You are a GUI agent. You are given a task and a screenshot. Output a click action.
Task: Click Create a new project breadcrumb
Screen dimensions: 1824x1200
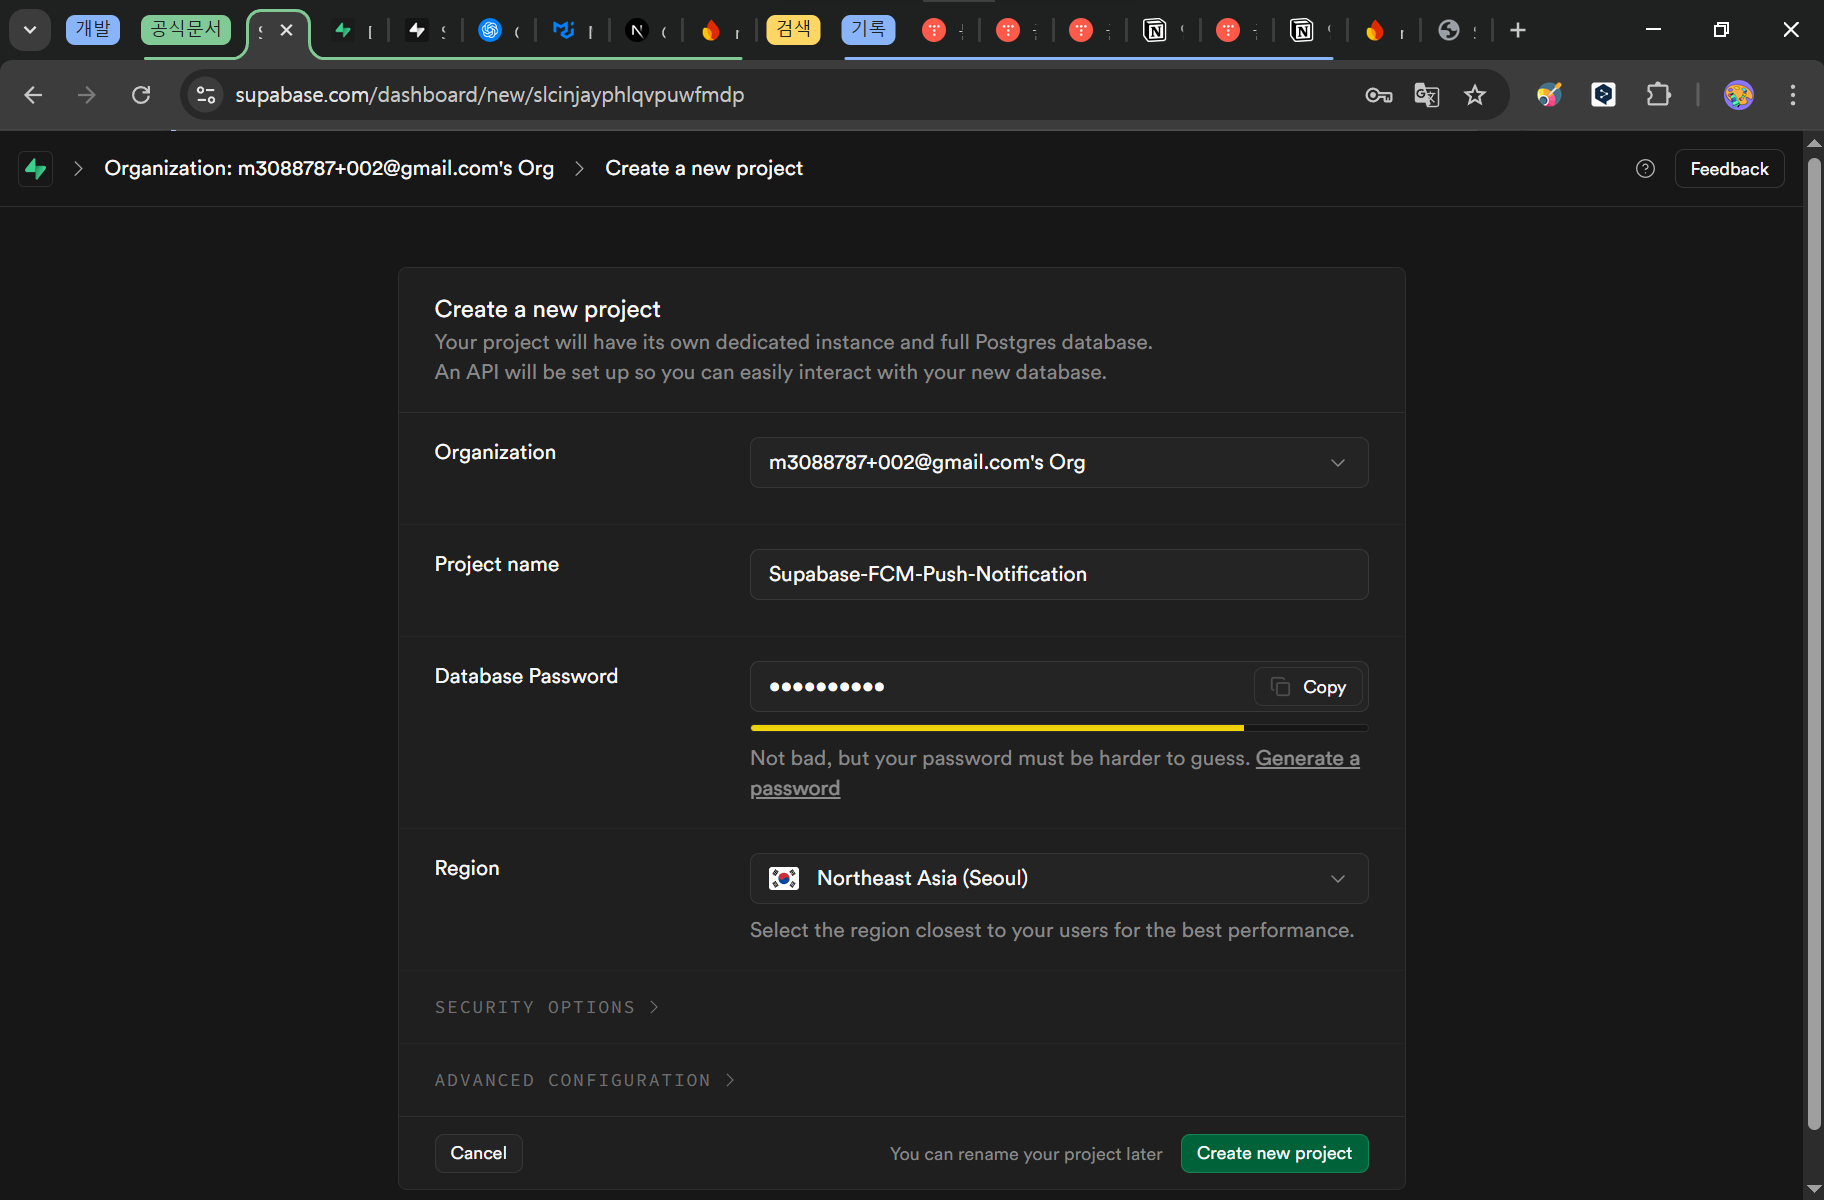[x=704, y=168]
